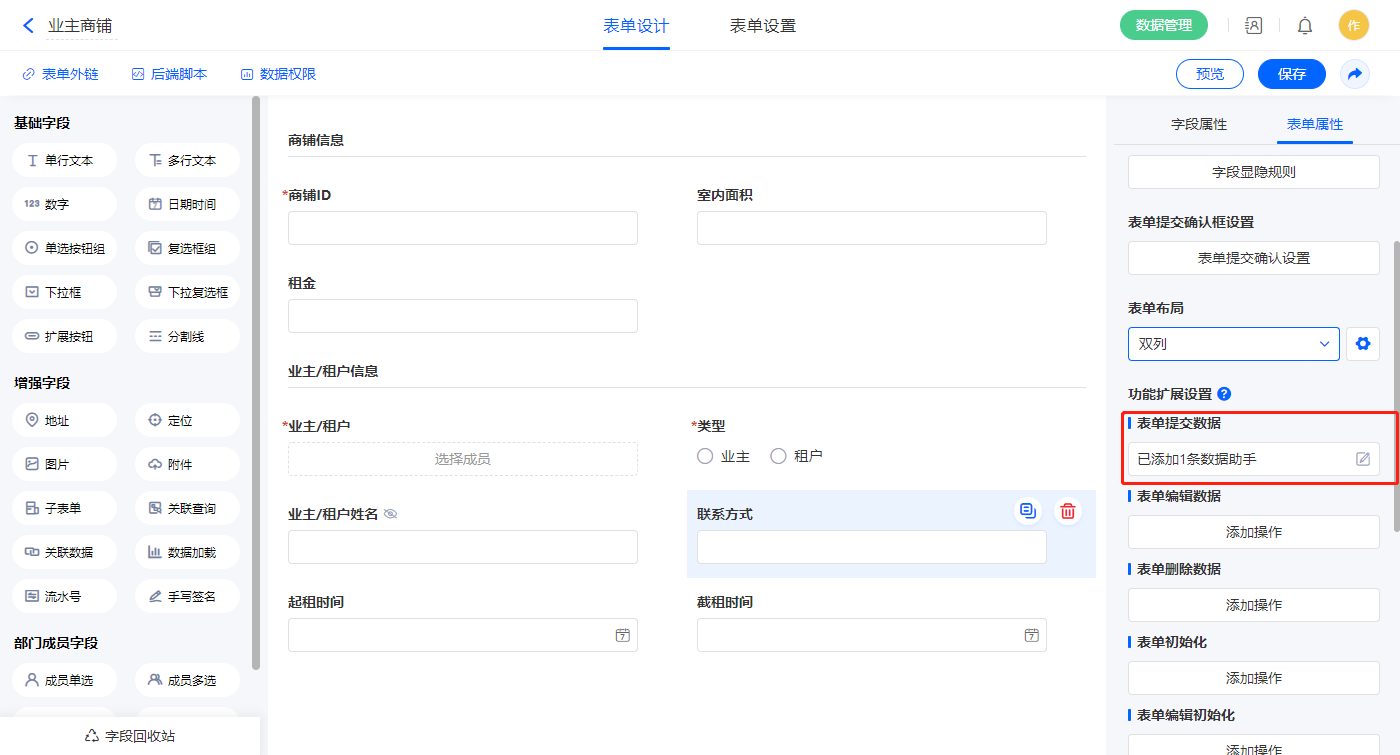
Task: Click the 数据管理 button
Action: (1163, 26)
